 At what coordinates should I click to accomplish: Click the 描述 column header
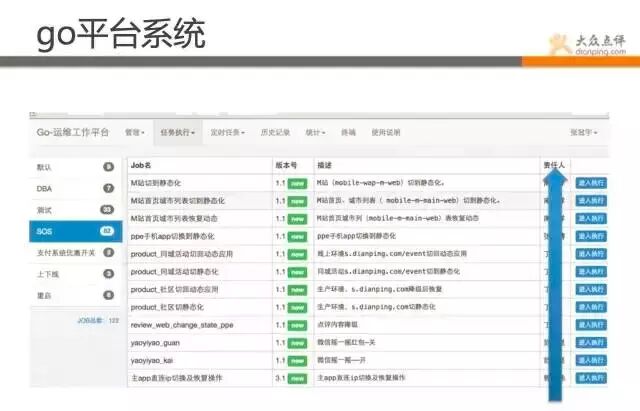(324, 165)
